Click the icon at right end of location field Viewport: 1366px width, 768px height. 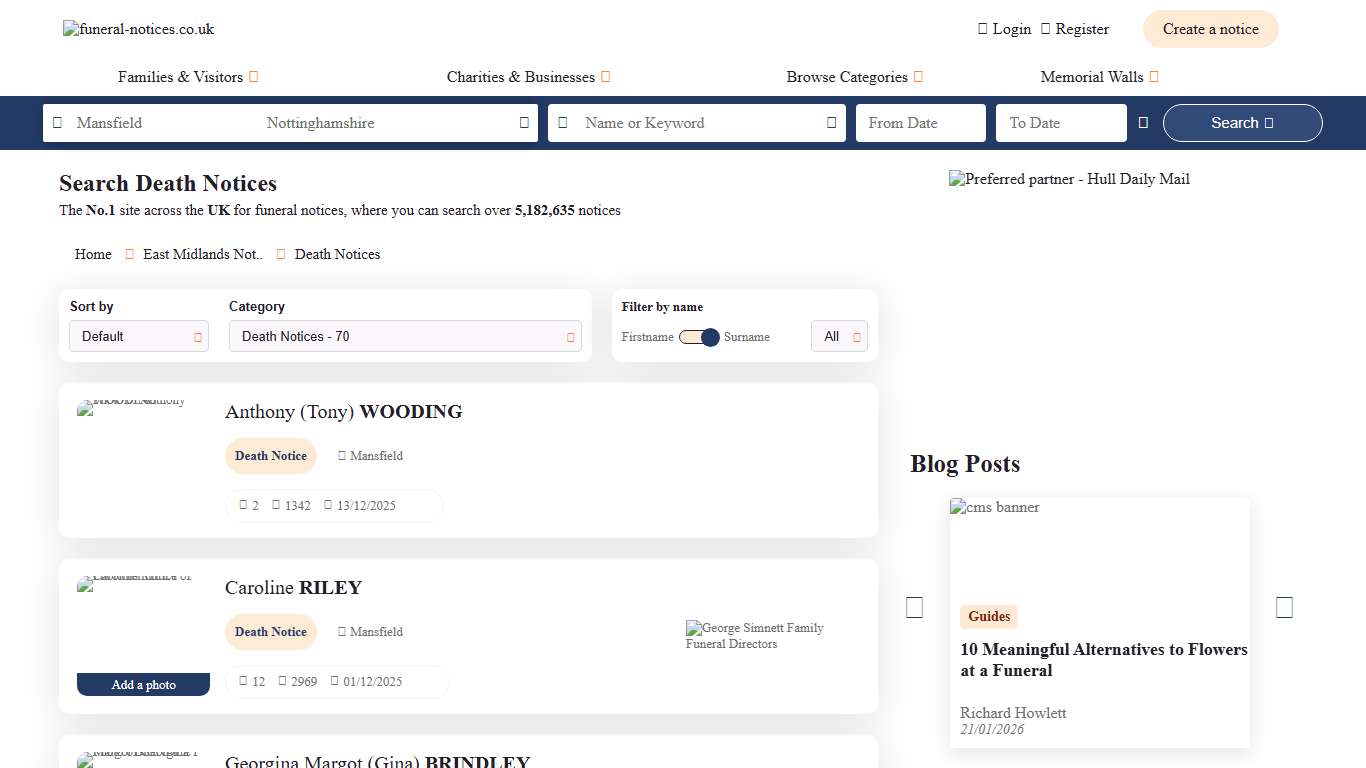click(524, 123)
